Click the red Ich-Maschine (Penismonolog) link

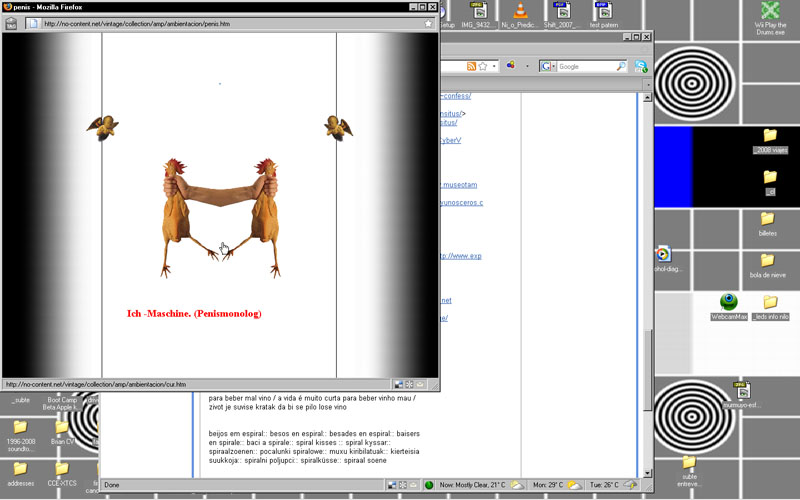[x=194, y=314]
